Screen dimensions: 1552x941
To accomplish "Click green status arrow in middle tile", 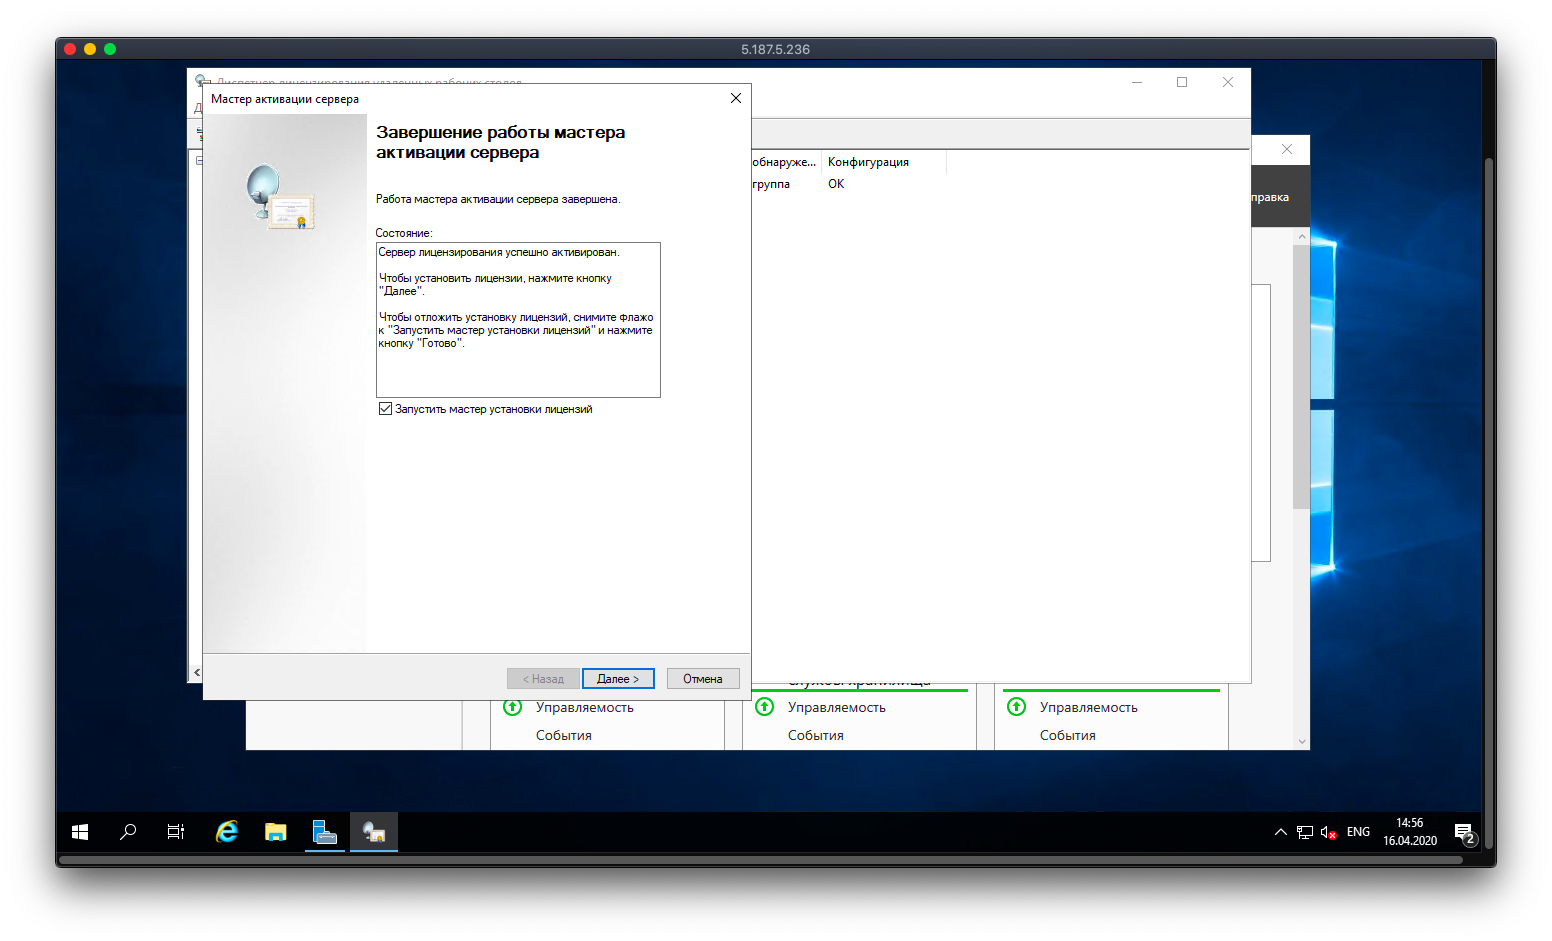I will tap(765, 707).
